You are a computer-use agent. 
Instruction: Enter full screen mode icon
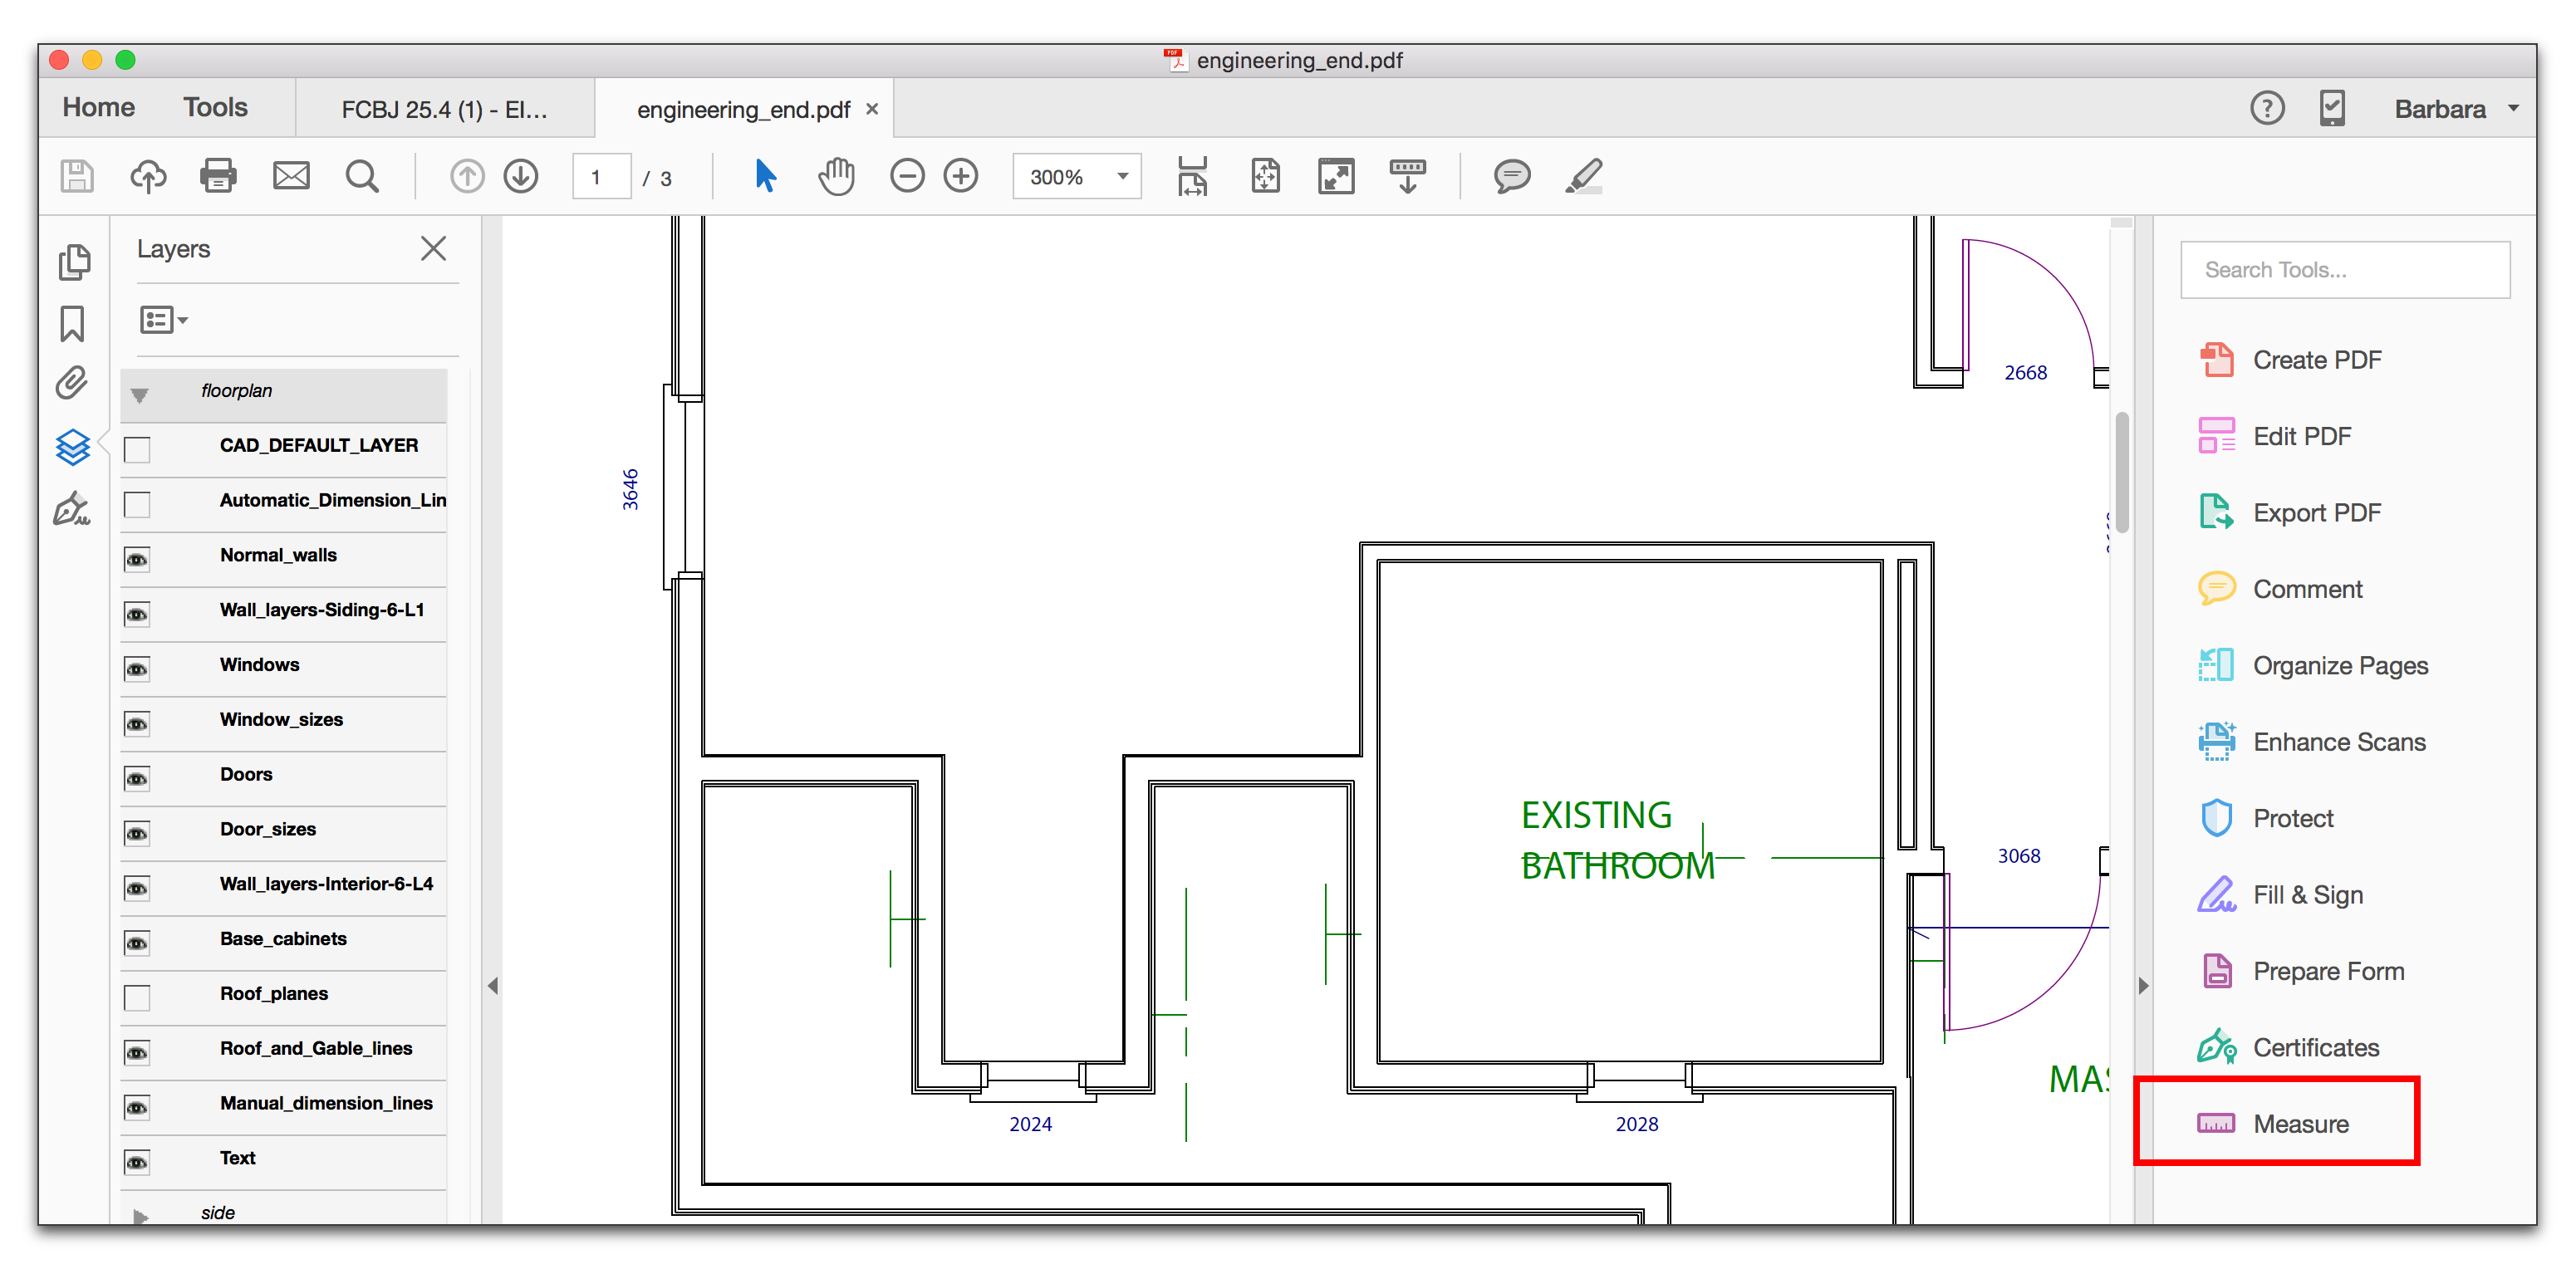click(1336, 177)
